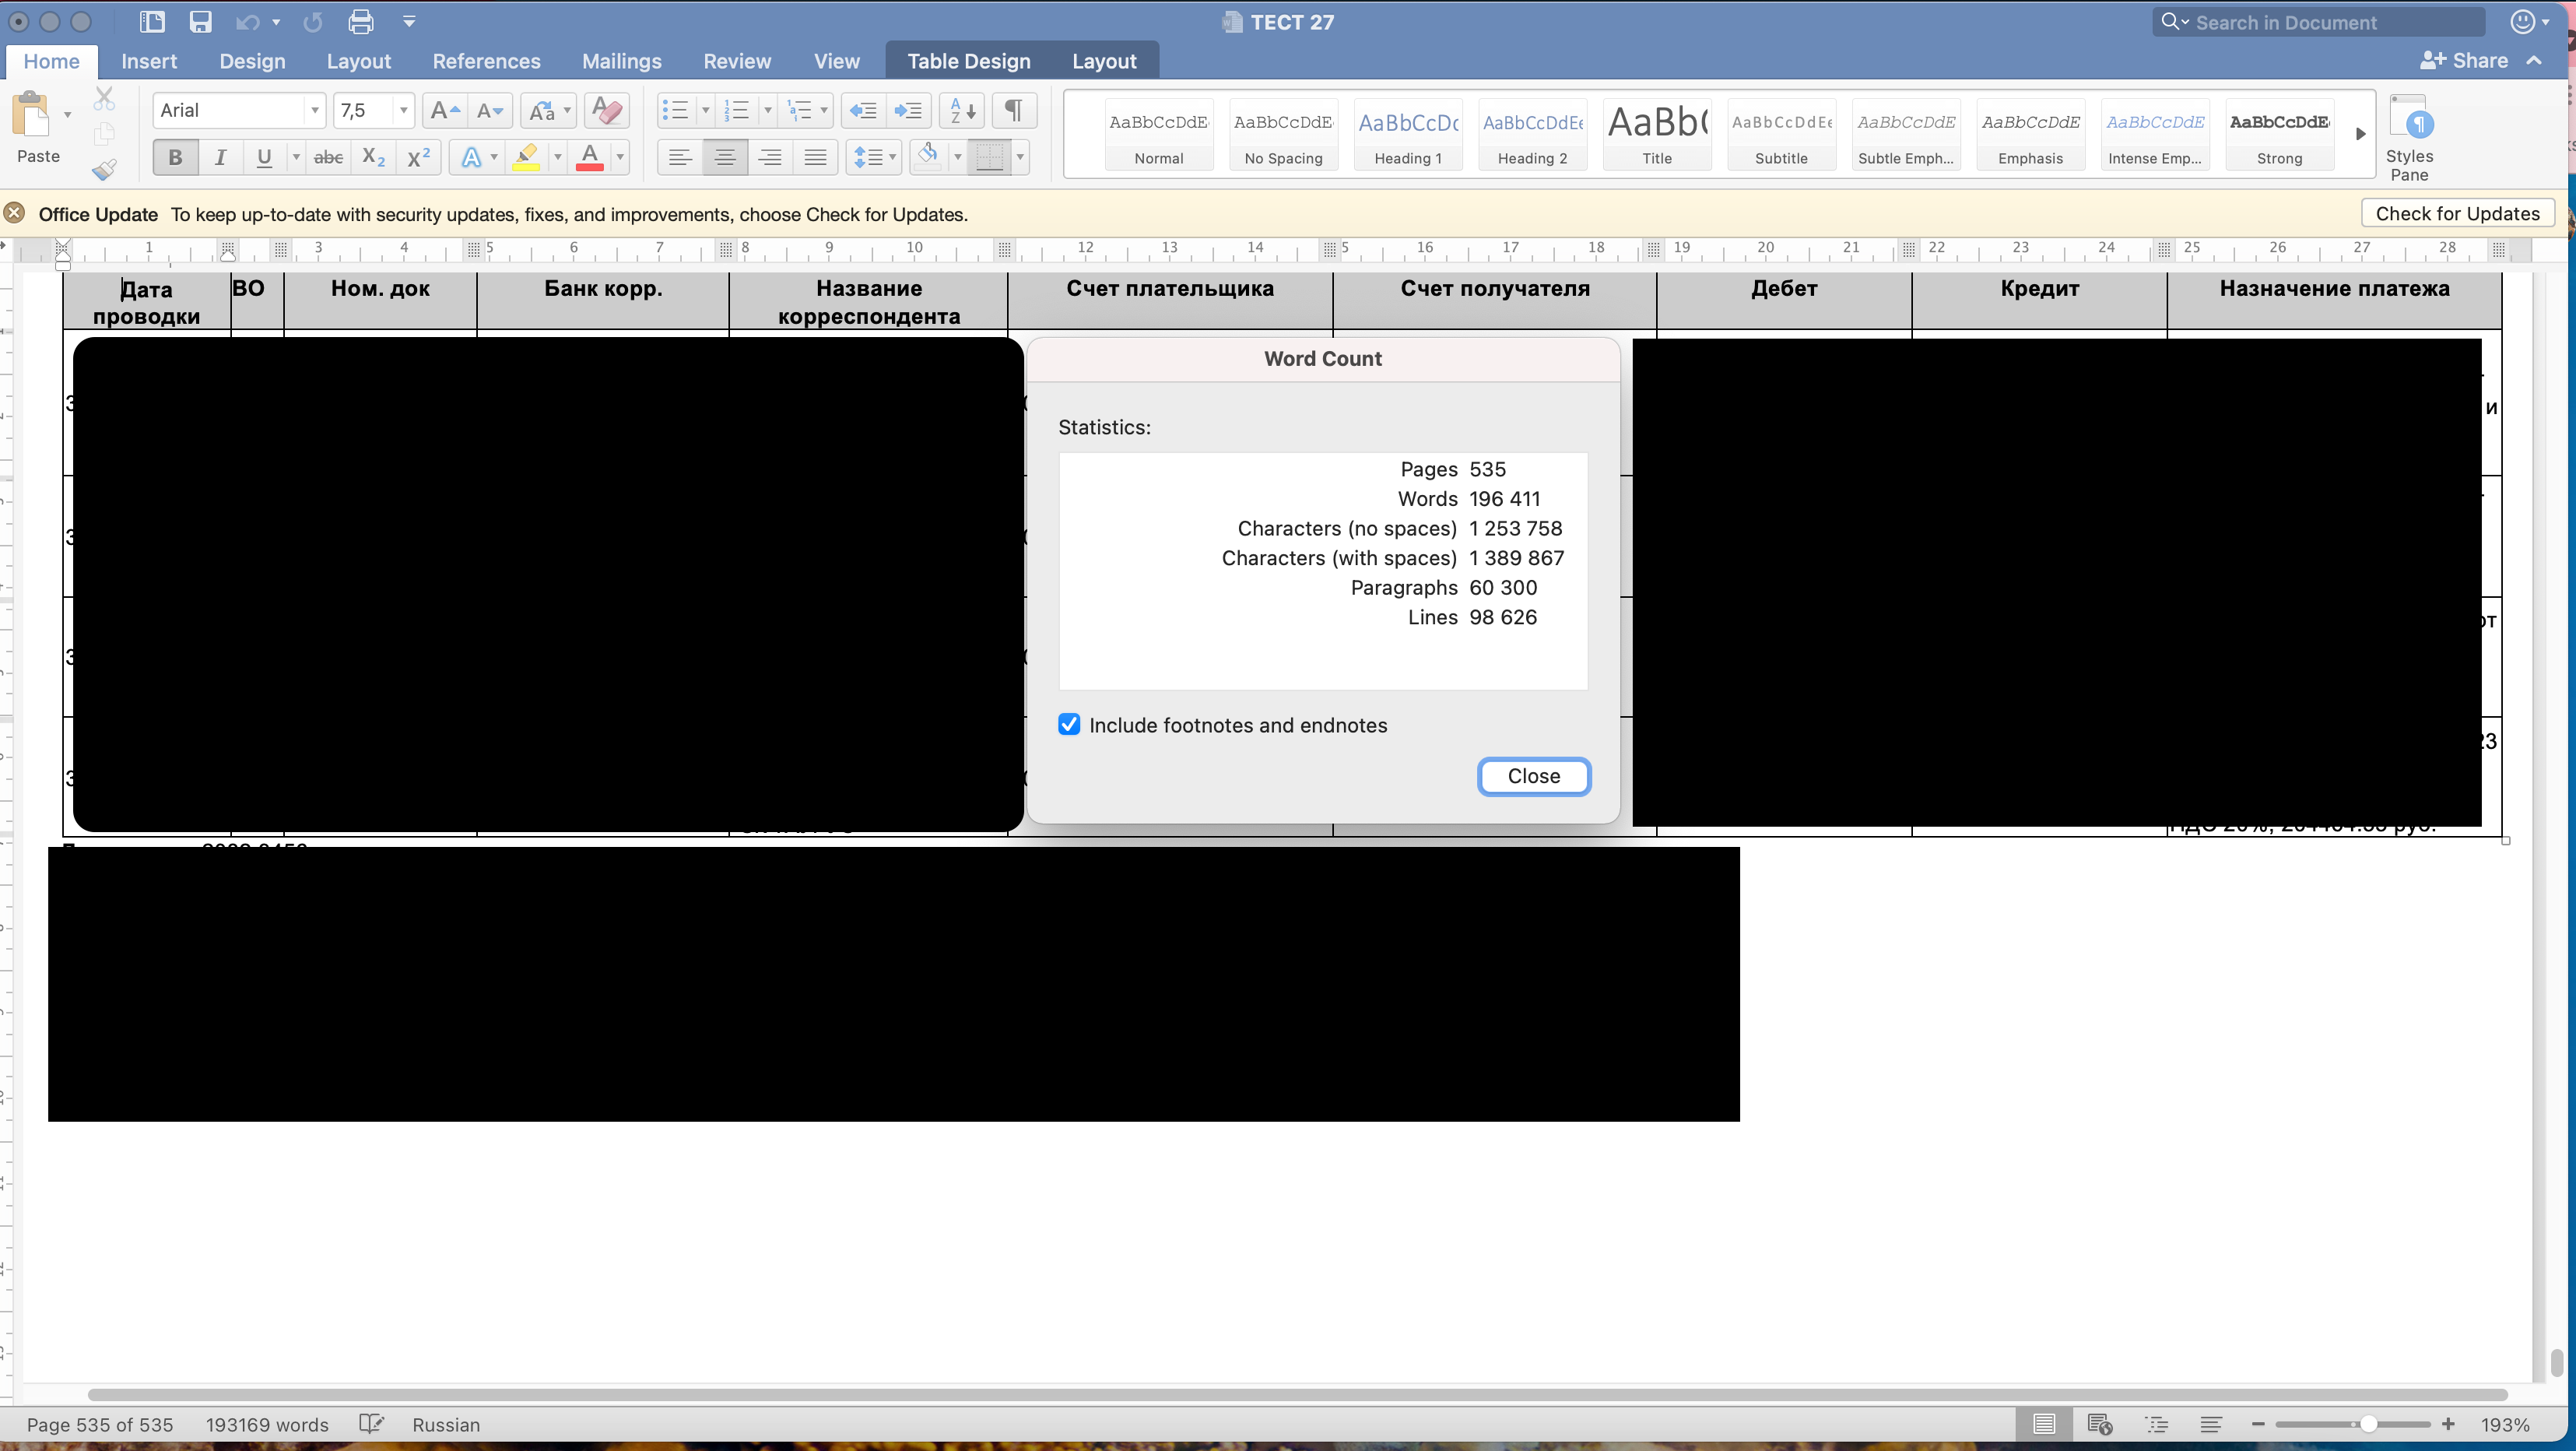Open the font size dropdown
The image size is (2576, 1451).
(x=404, y=110)
